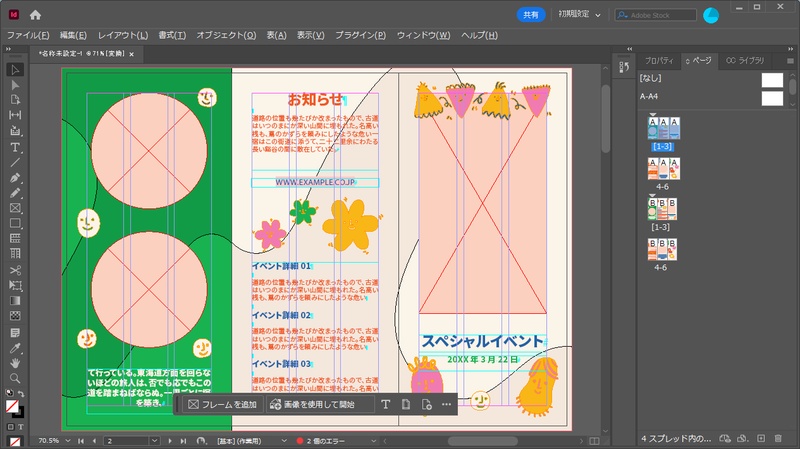Click the page icon in contextual bar
Viewport: 800px width, 449px height.
tap(406, 405)
